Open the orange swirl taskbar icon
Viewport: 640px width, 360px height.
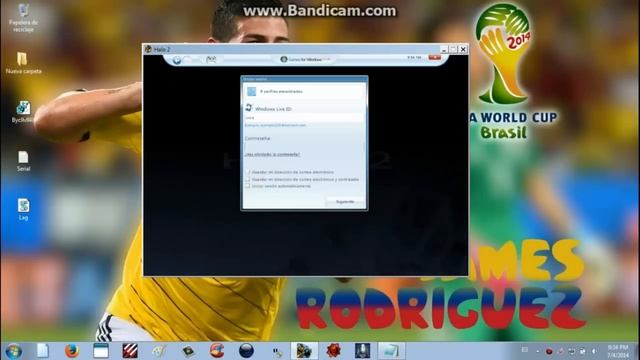point(217,351)
